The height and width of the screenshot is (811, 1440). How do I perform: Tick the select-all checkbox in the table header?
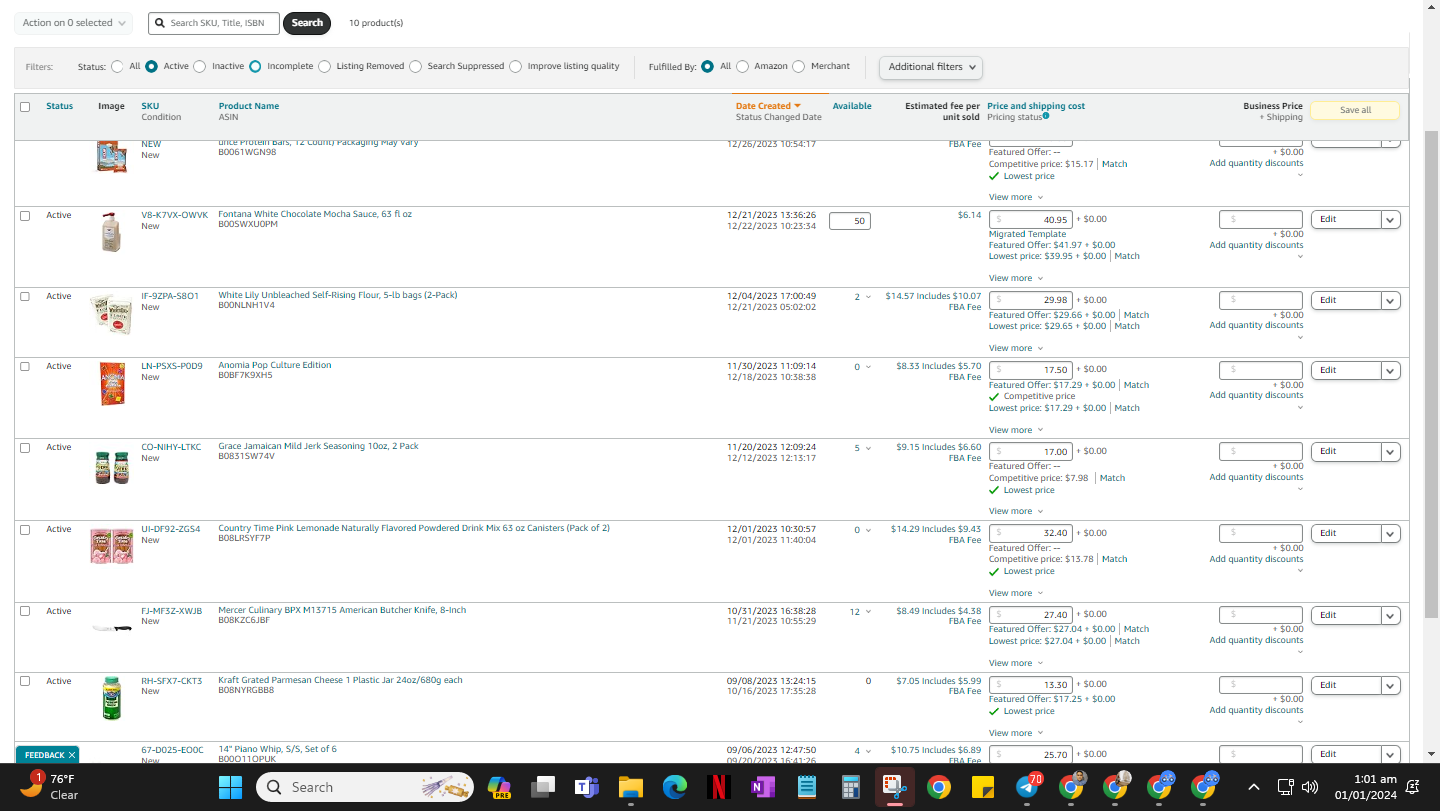(25, 107)
